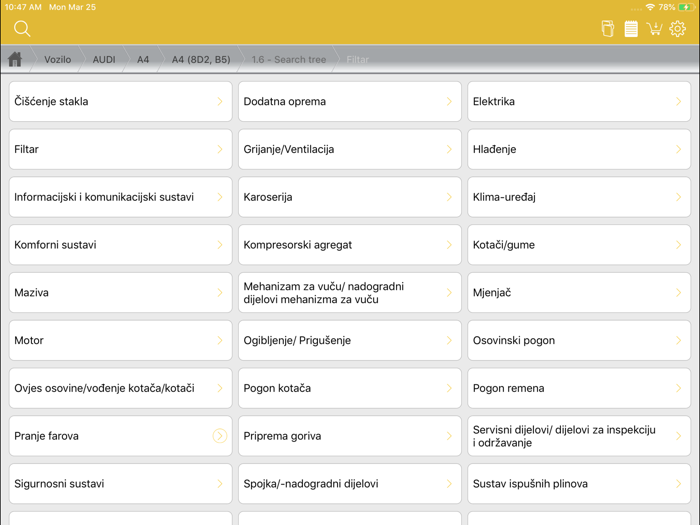Tap the battery indicator in status bar

click(x=685, y=7)
